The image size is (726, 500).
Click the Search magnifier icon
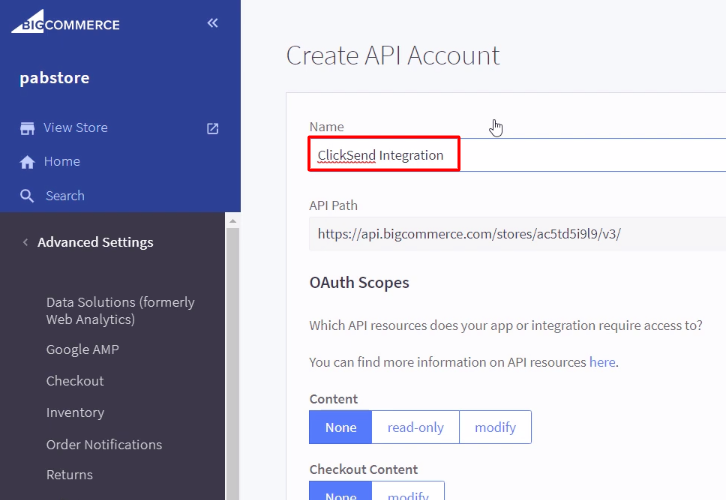point(27,196)
